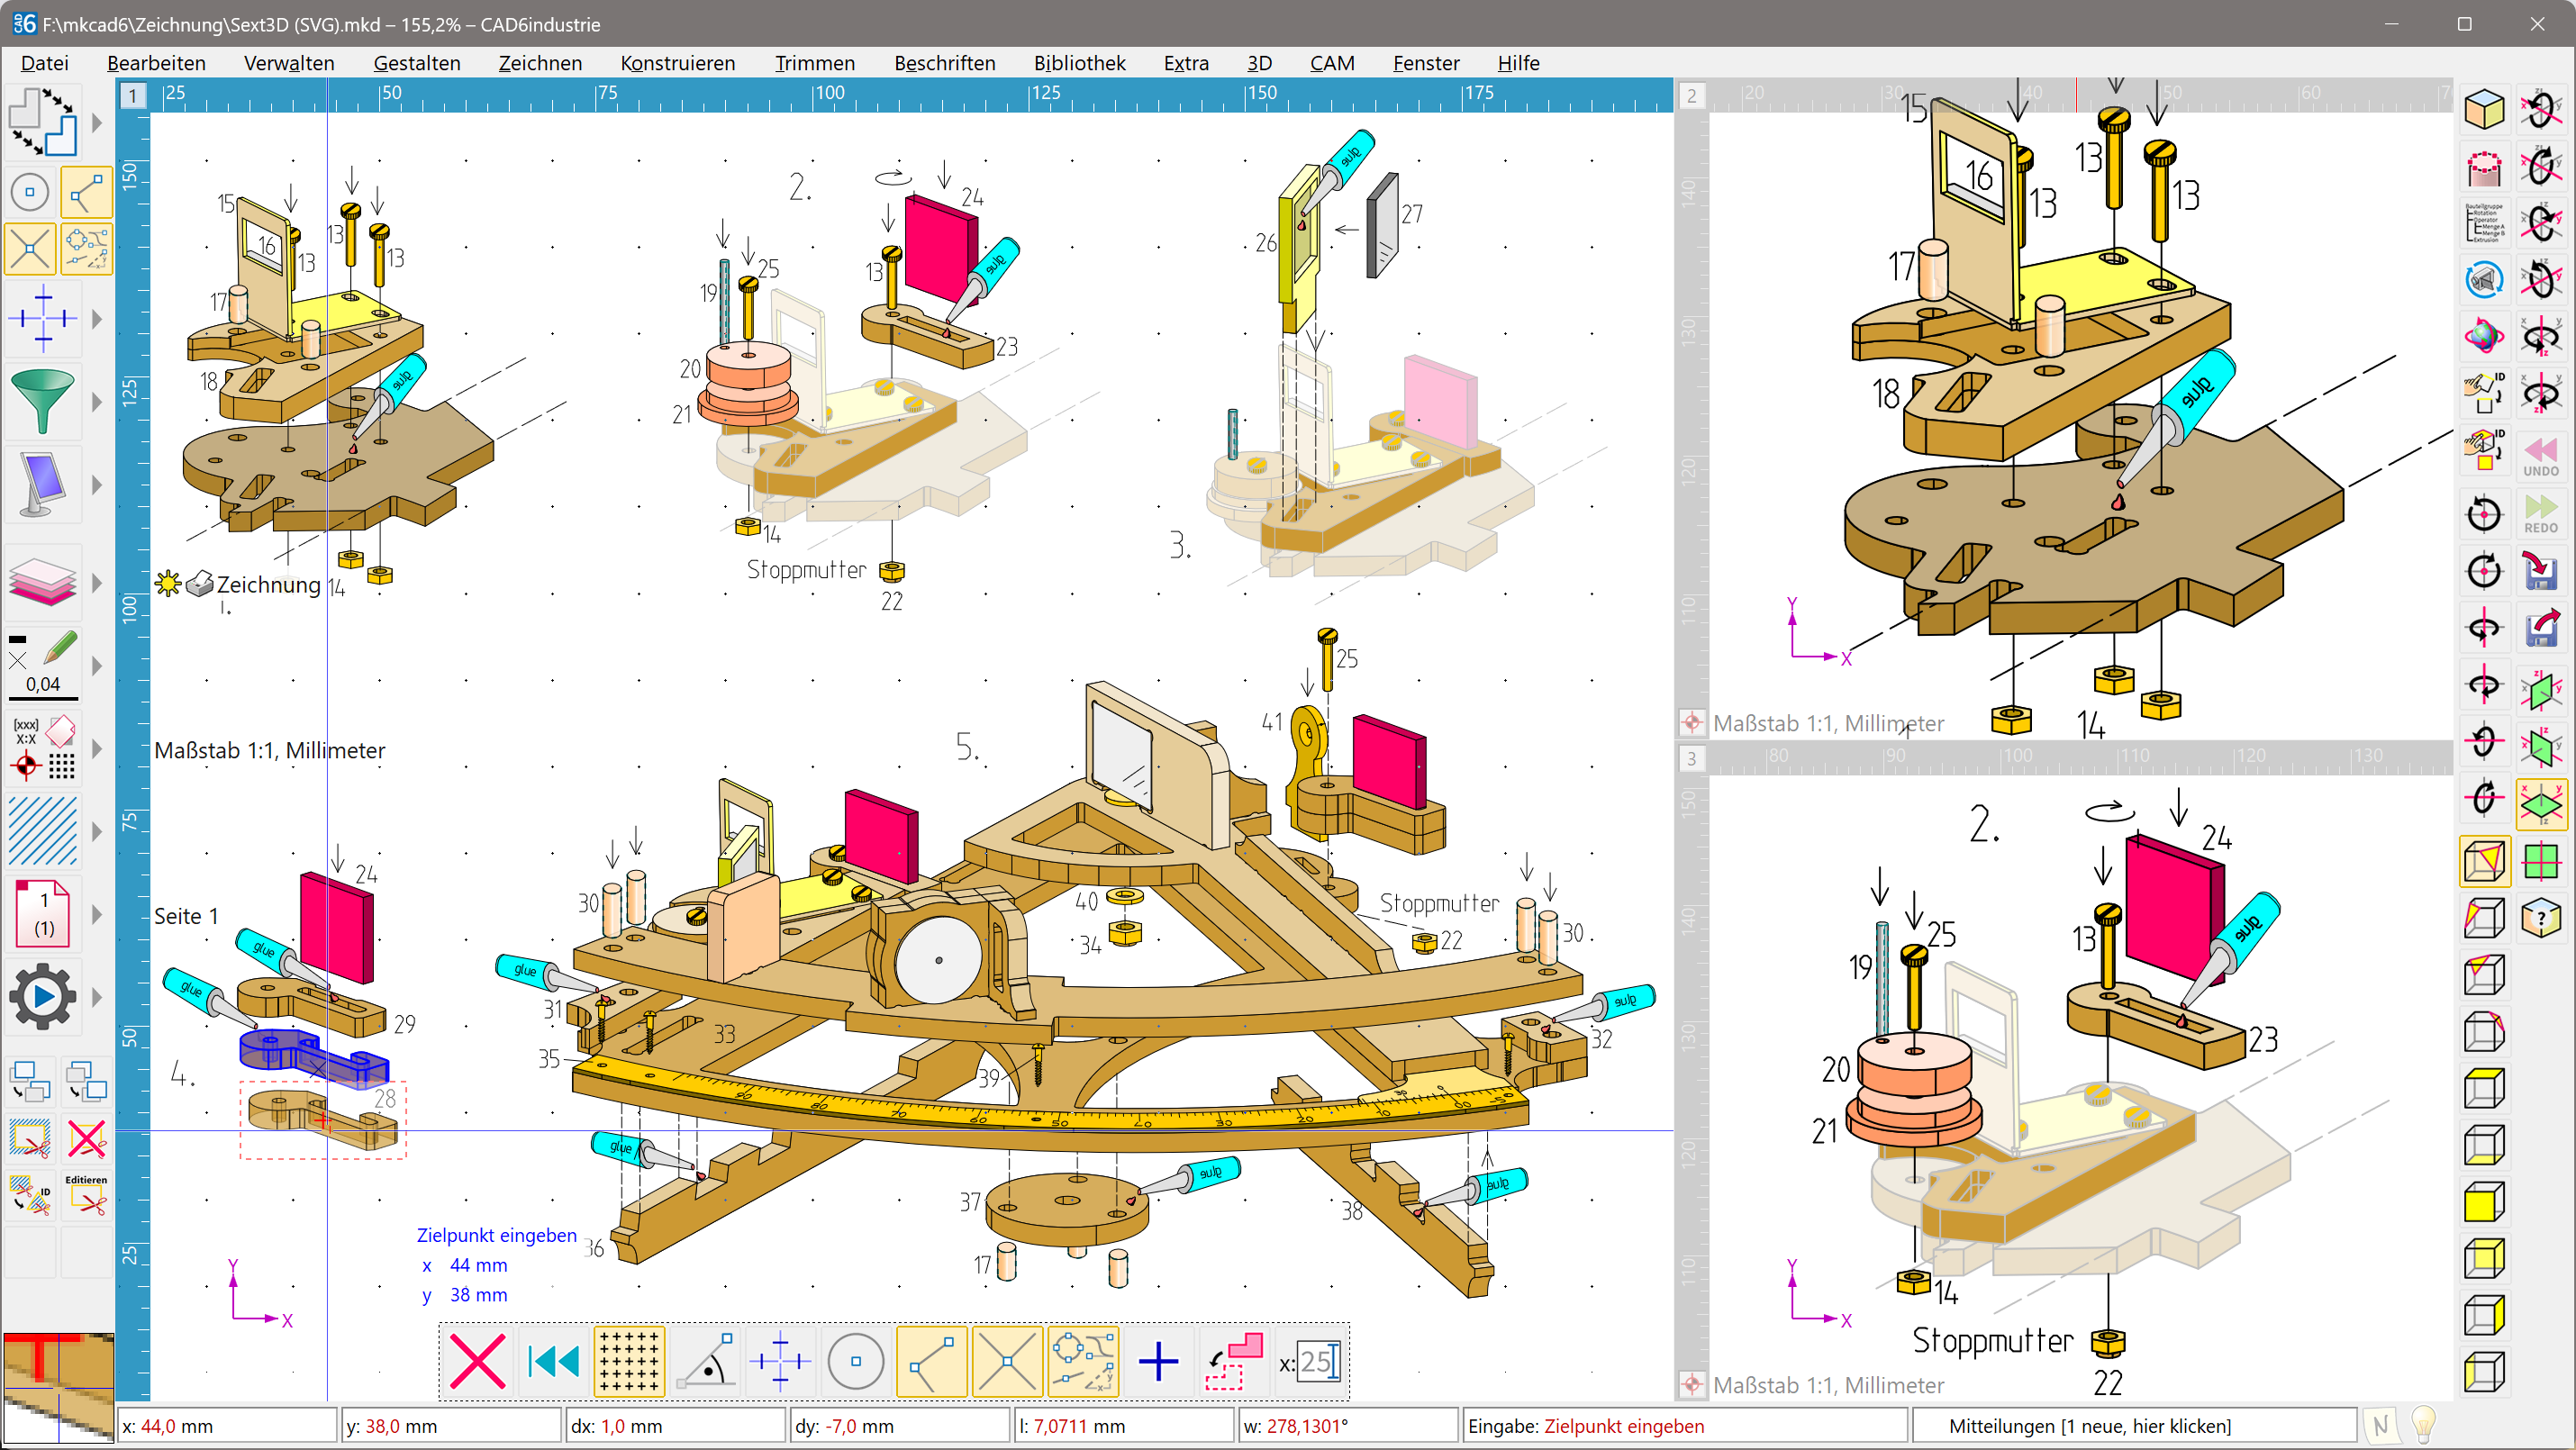Image resolution: width=2576 pixels, height=1450 pixels.
Task: Toggle the highlighted hidden-line view mode
Action: [x=2484, y=861]
